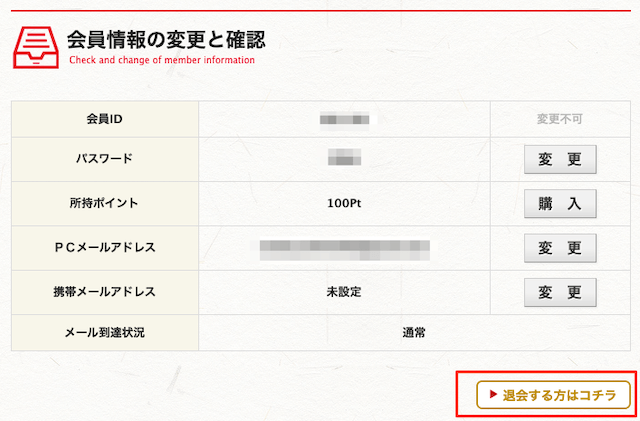640x421 pixels.
Task: Edit 携帯メールアドレス with its 変更 button
Action: pyautogui.click(x=560, y=292)
